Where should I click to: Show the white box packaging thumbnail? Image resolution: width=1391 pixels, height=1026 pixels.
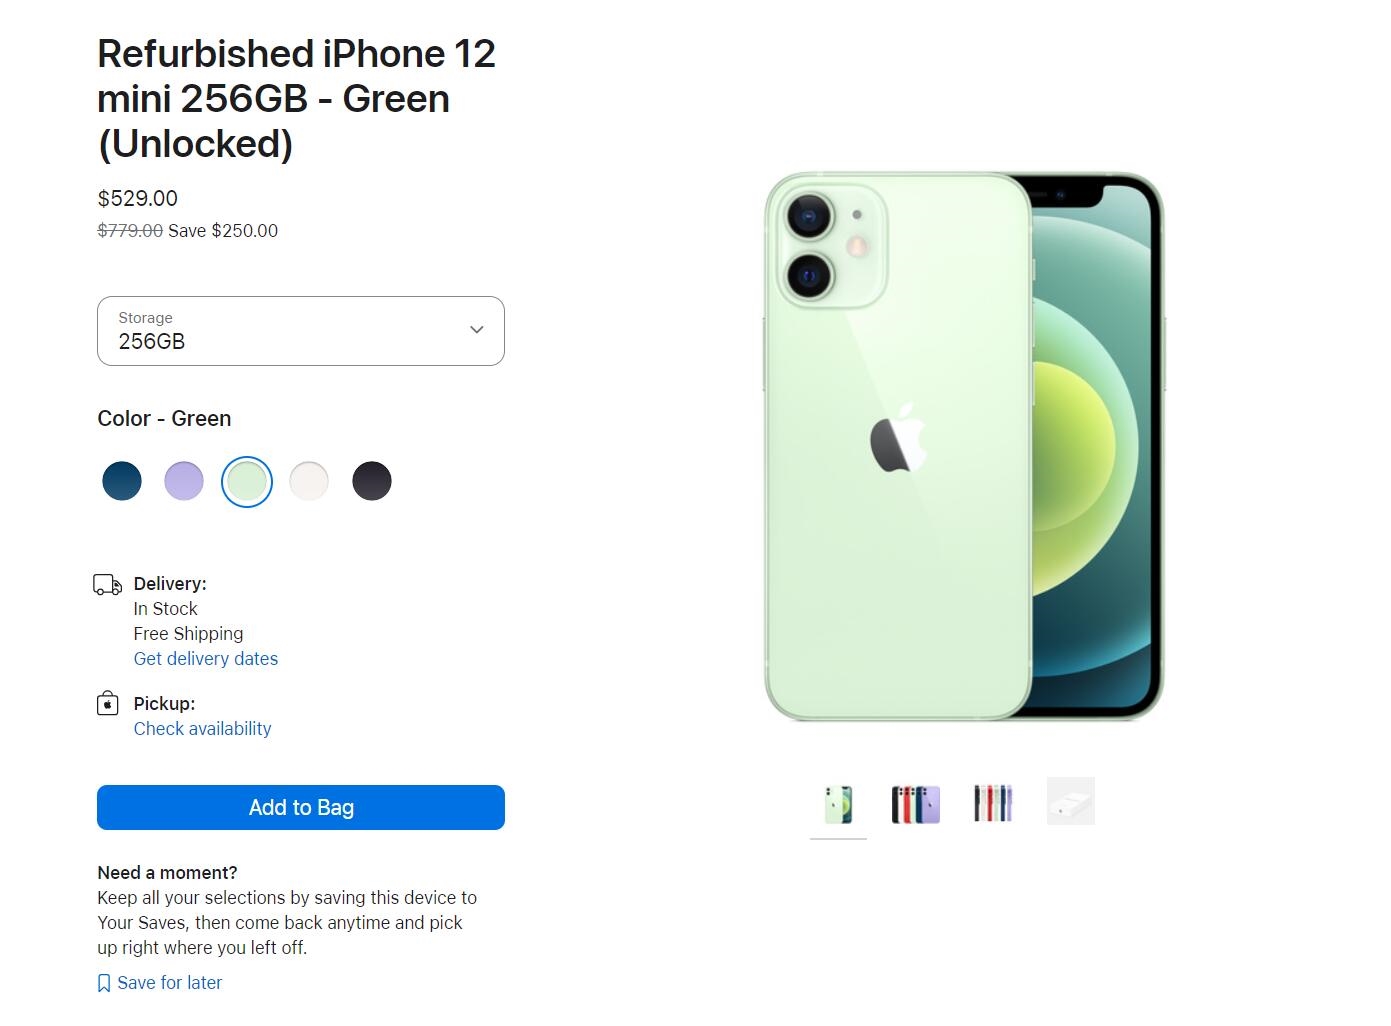coord(1071,802)
